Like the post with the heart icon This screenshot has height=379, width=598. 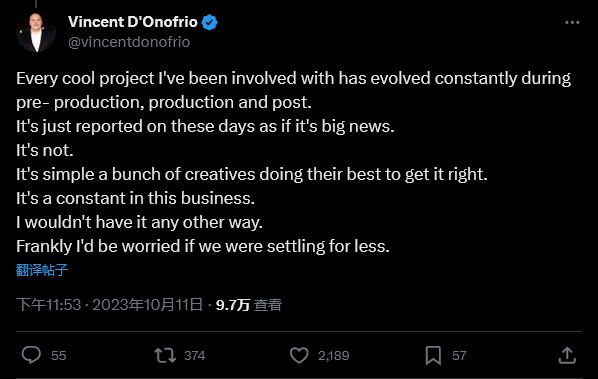pos(299,355)
